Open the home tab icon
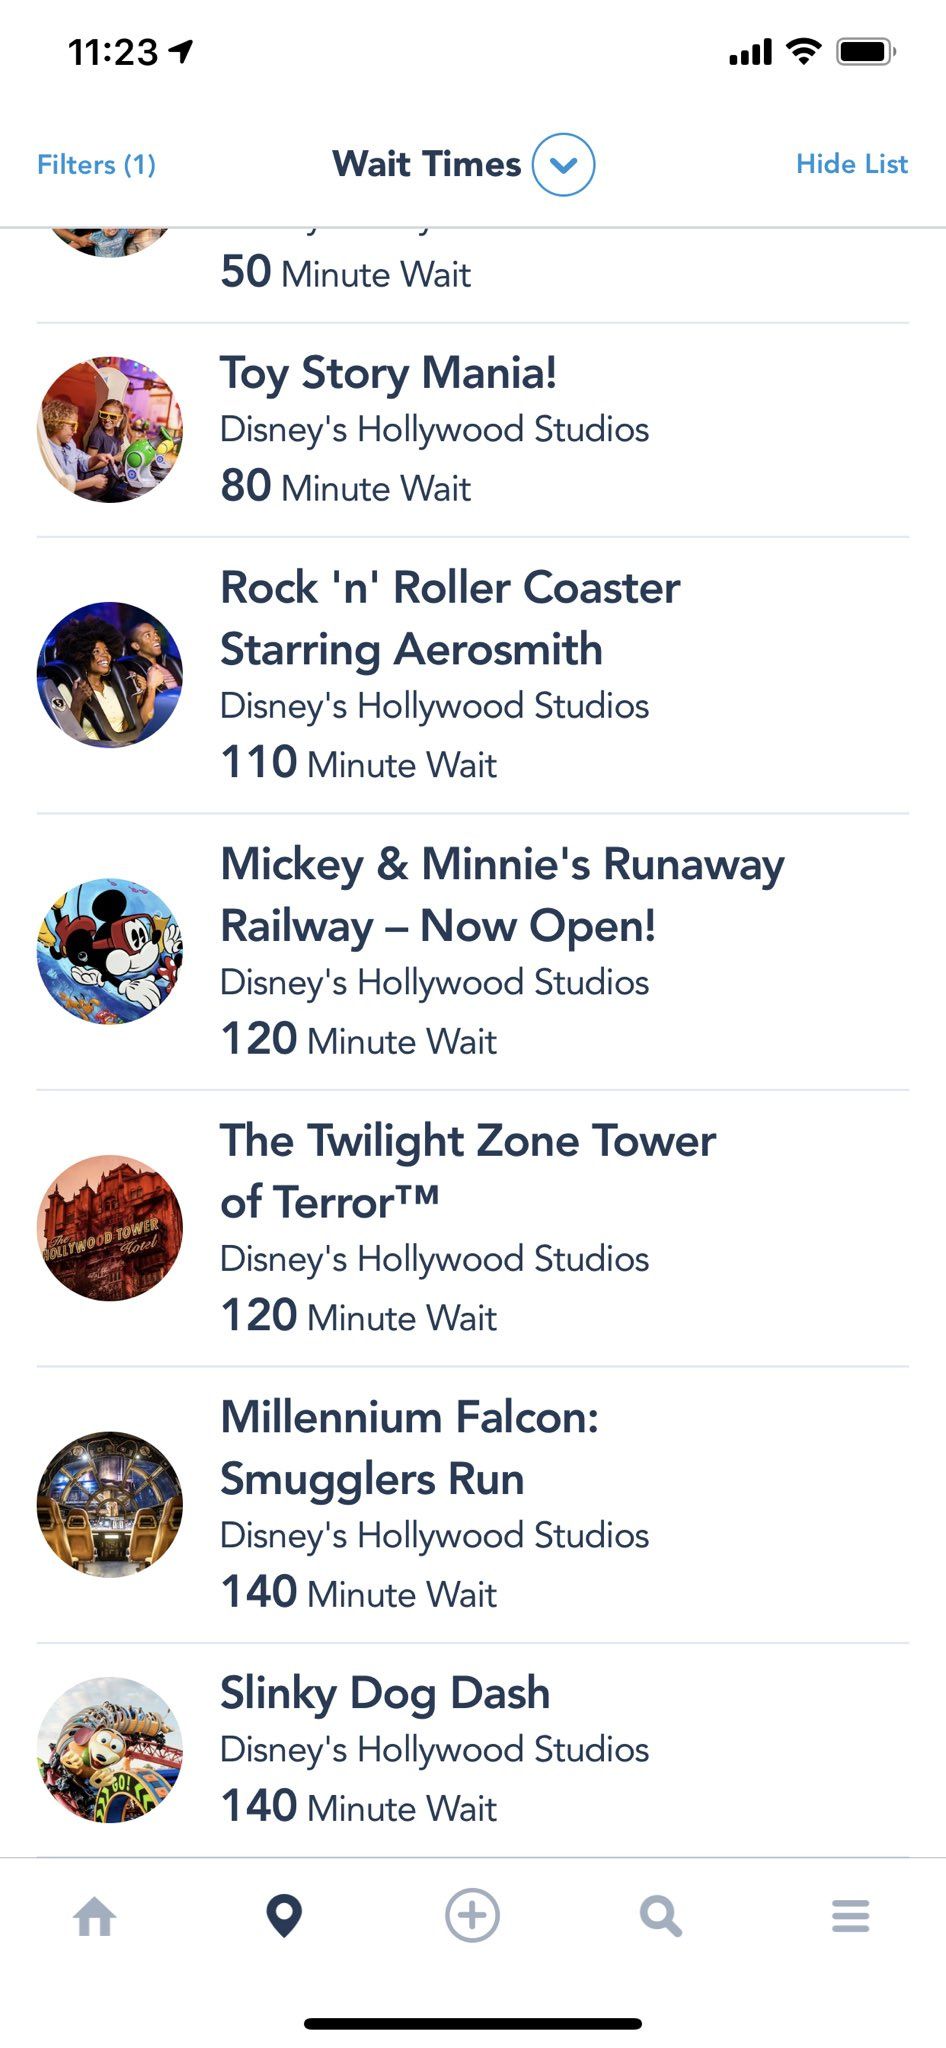The image size is (946, 2048). coord(95,1917)
